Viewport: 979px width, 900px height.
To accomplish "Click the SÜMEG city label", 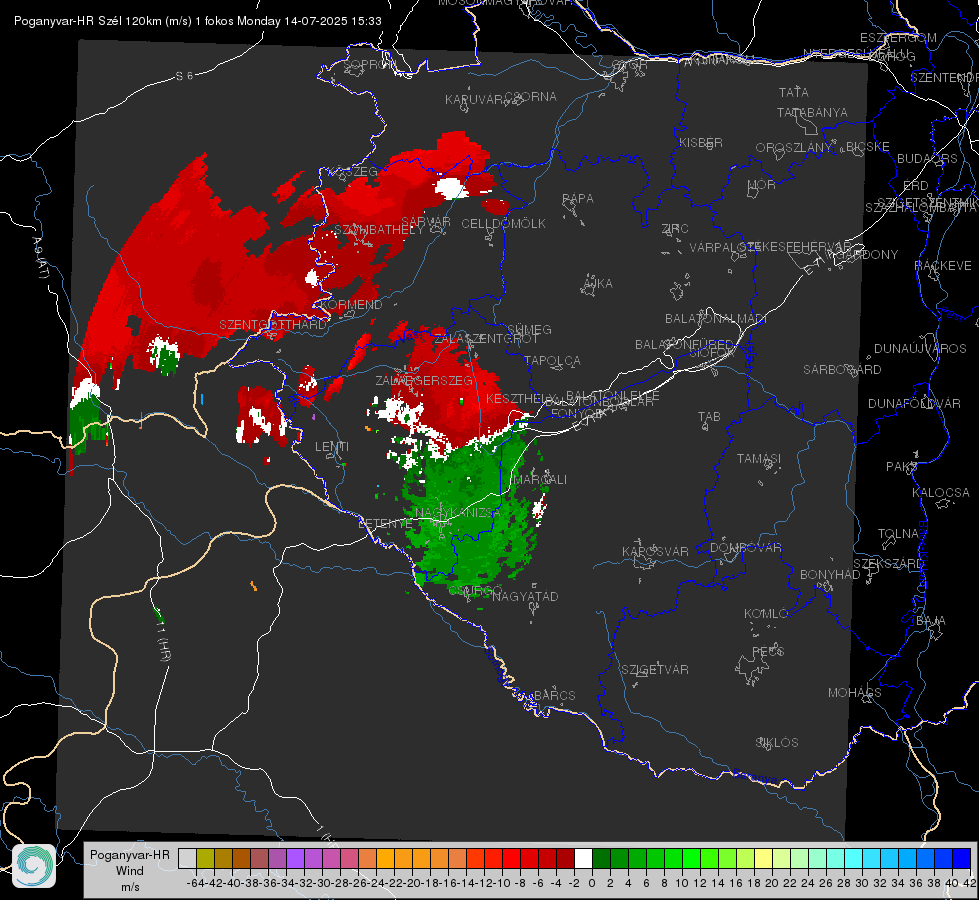I will click(x=529, y=329).
